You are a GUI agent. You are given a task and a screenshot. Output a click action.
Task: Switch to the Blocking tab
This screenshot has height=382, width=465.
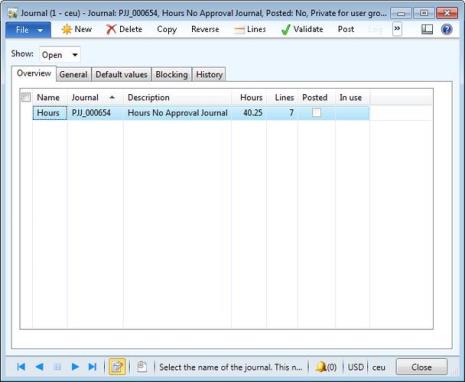(172, 74)
